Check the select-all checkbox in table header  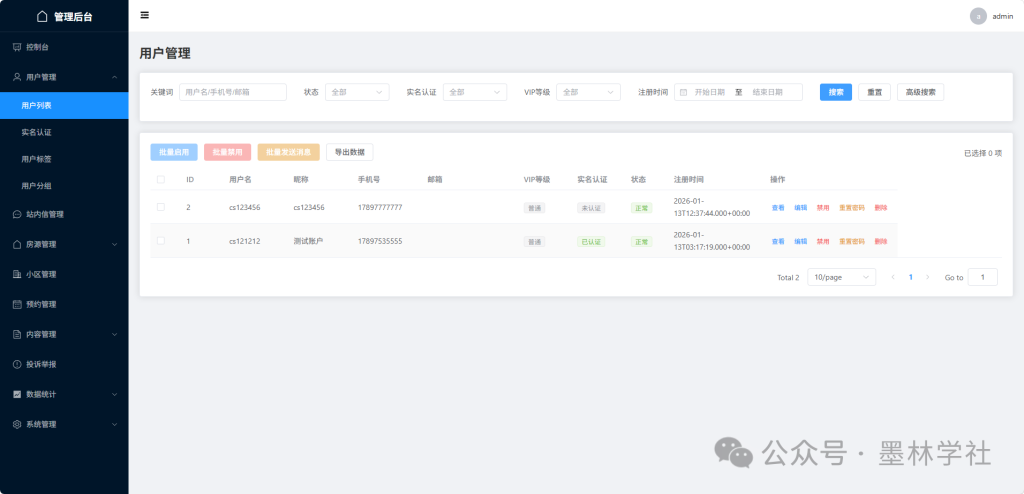(160, 180)
